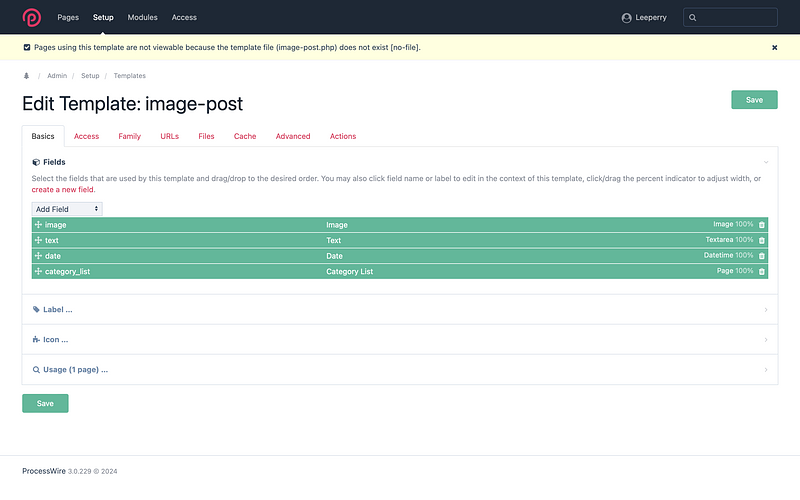Click the Icon puzzle-piece icon
The width and height of the screenshot is (800, 500).
pos(36,339)
